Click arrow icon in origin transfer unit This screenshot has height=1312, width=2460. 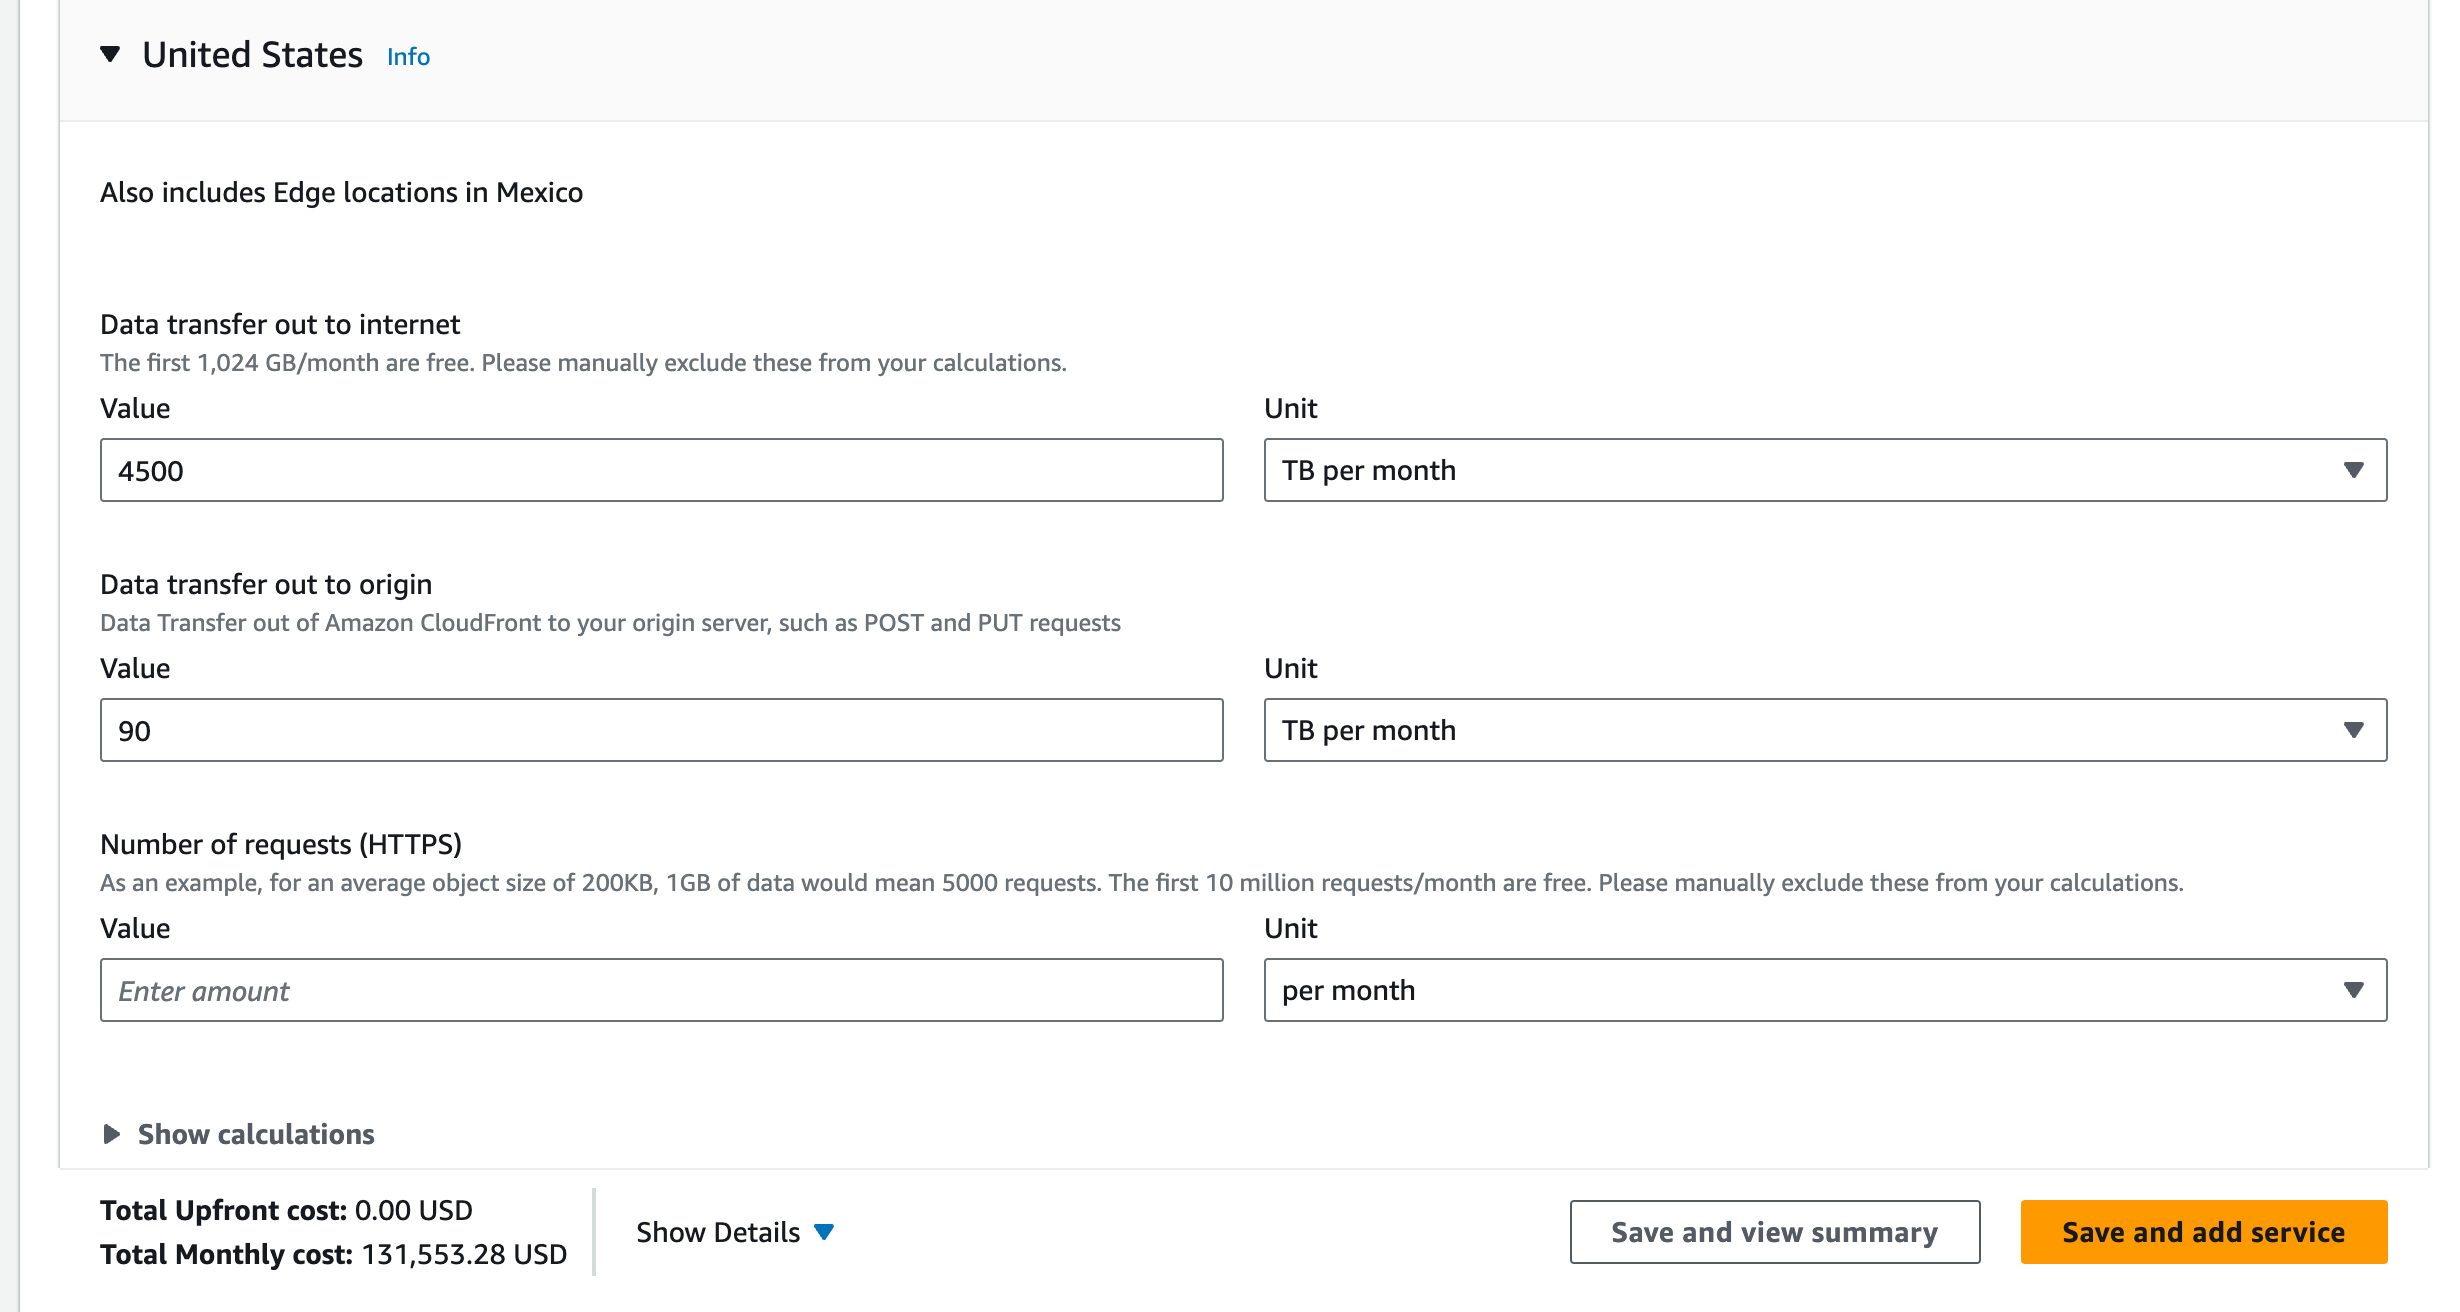tap(2353, 730)
